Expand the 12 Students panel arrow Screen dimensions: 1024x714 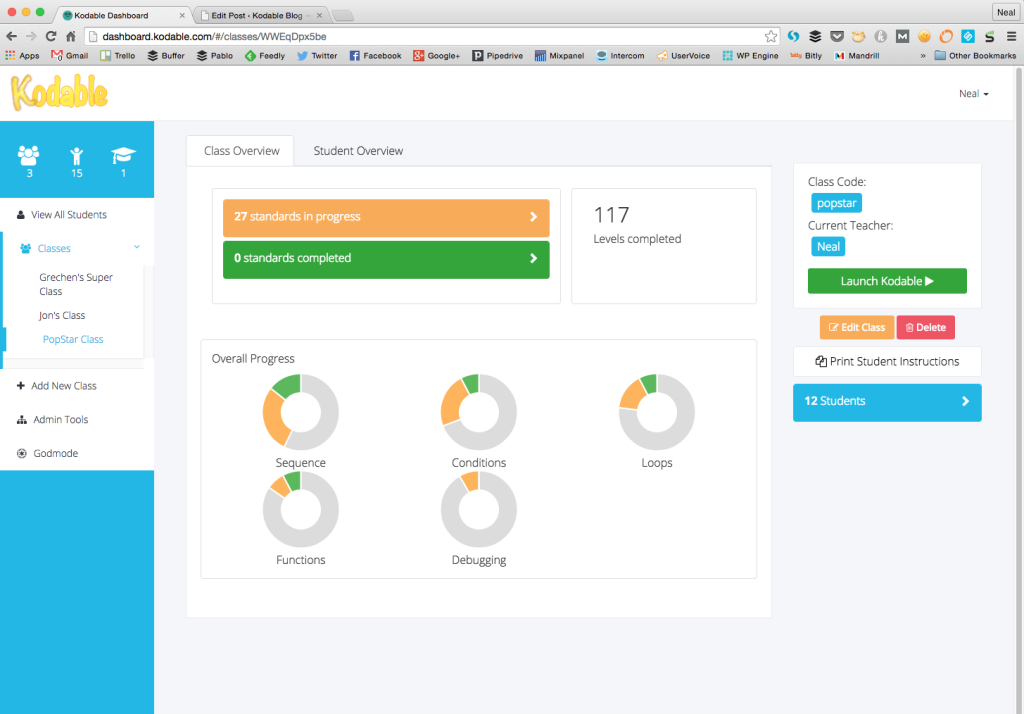coord(965,402)
